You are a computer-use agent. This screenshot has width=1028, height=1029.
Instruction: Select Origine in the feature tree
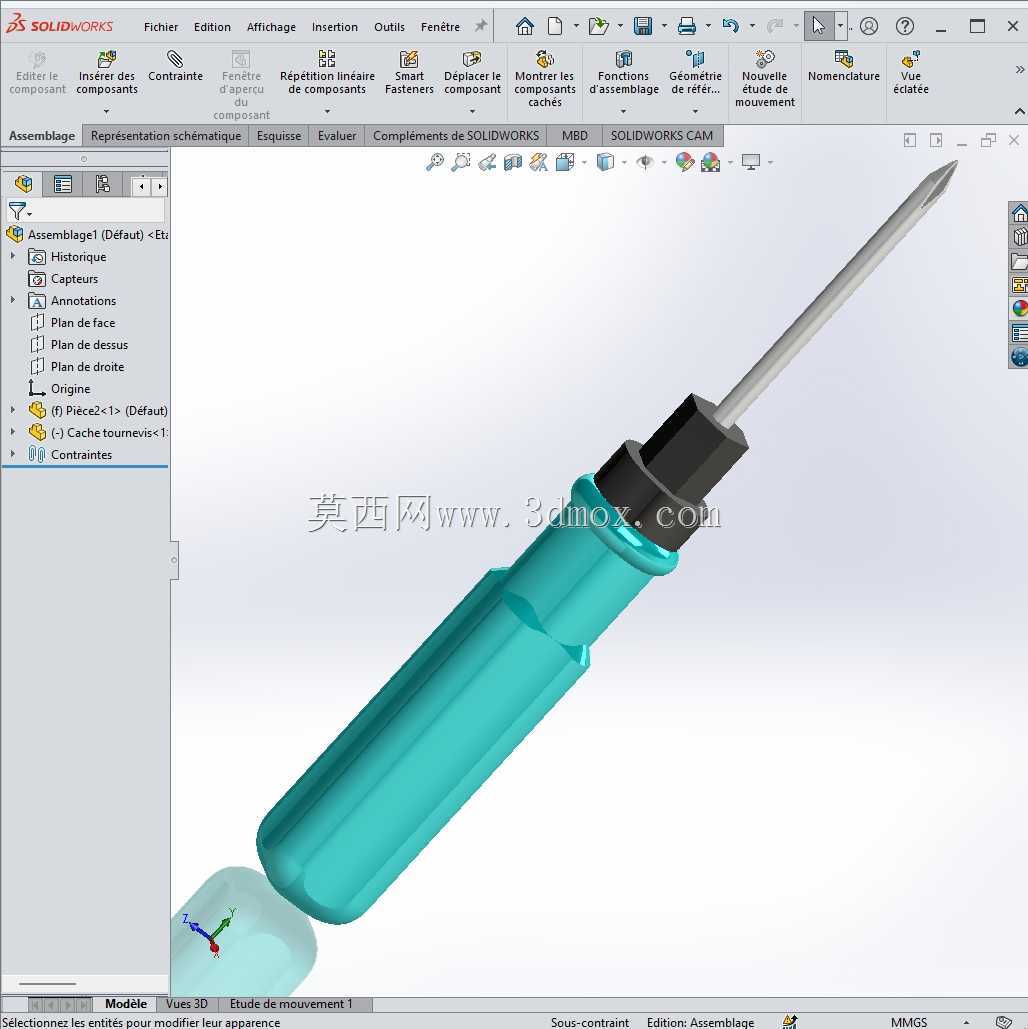(x=70, y=388)
